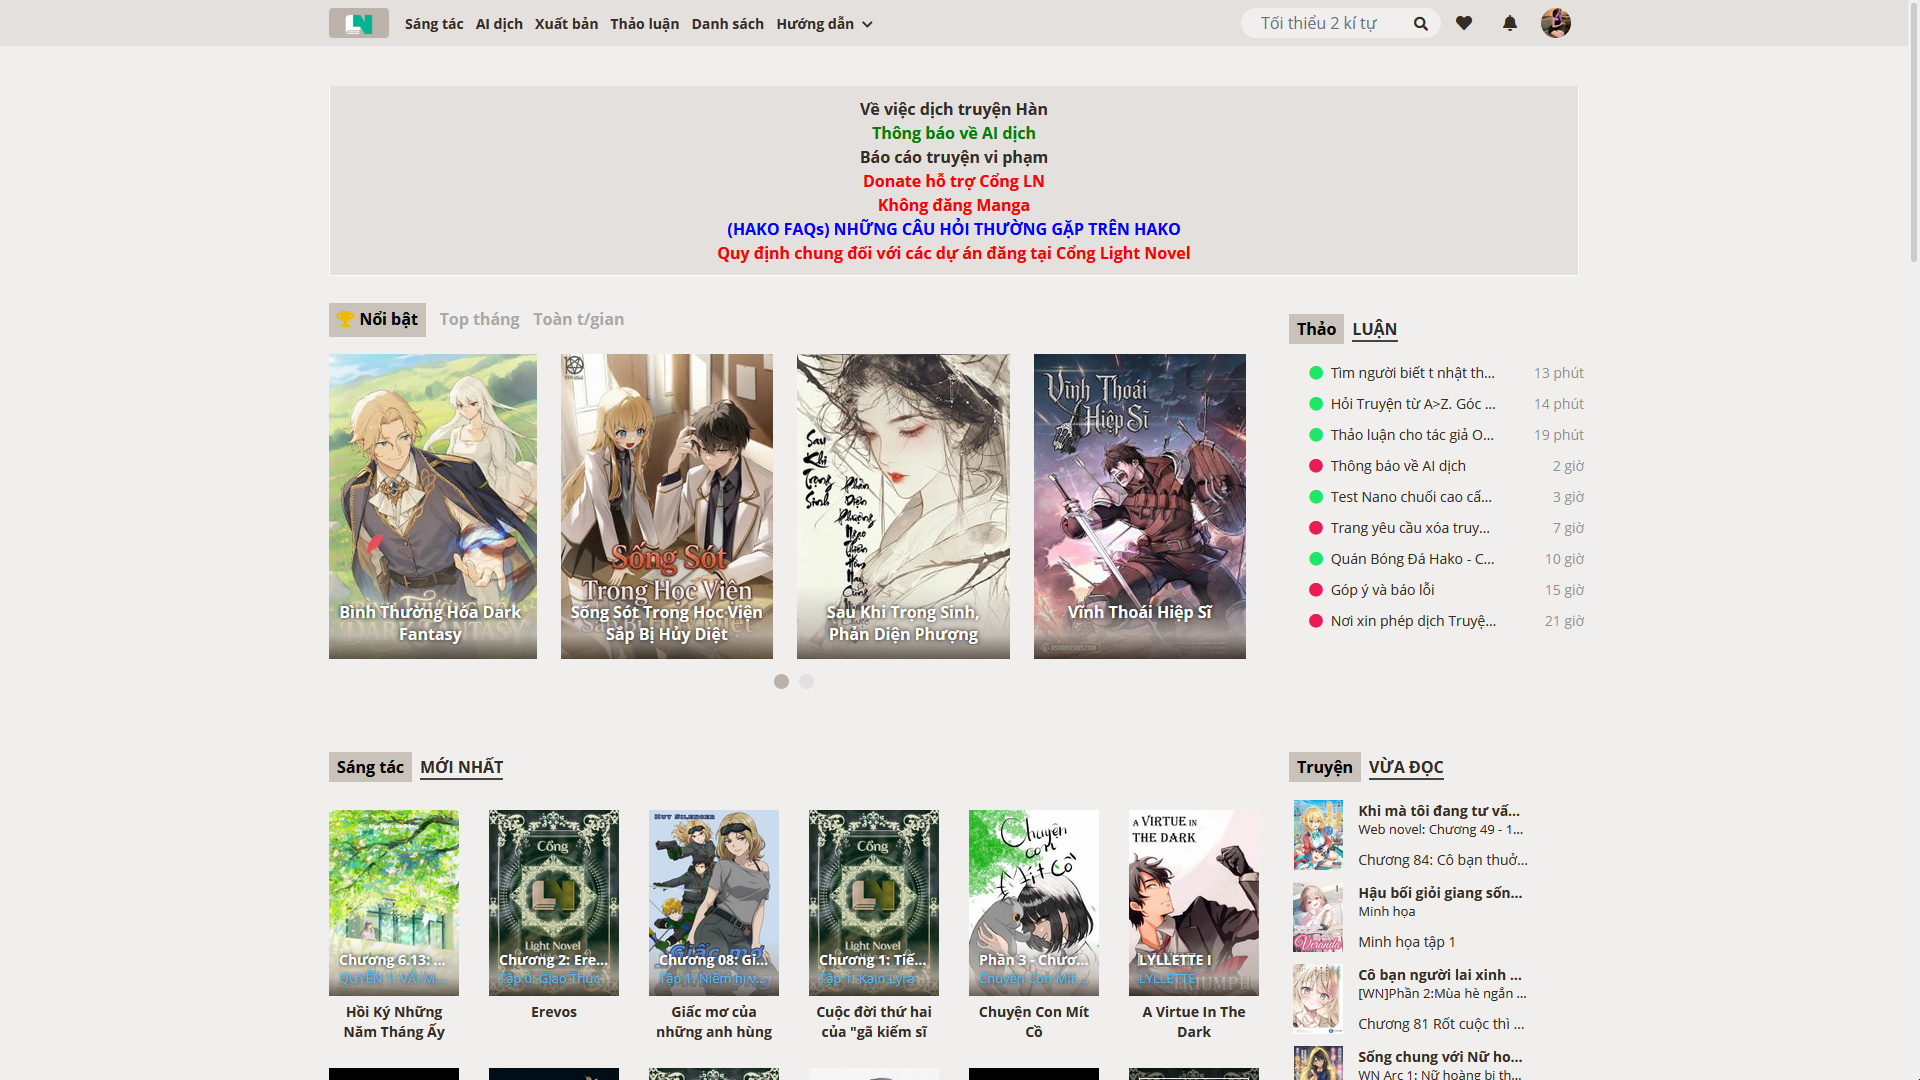The image size is (1920, 1080).
Task: Click green status dot beside Test Nano thread
Action: coord(1316,497)
